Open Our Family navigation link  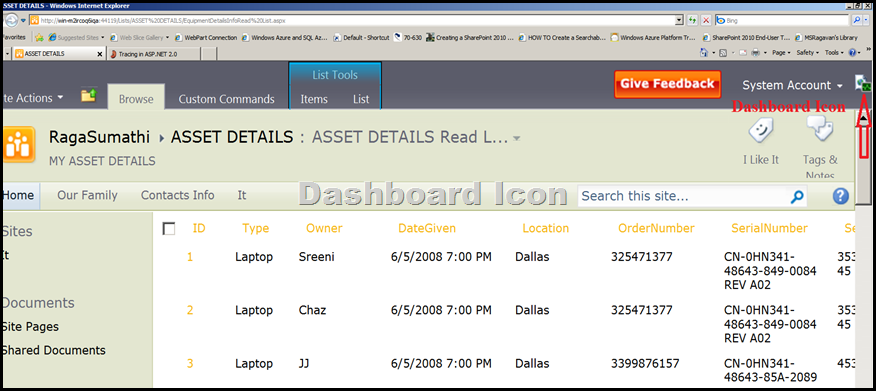click(87, 196)
